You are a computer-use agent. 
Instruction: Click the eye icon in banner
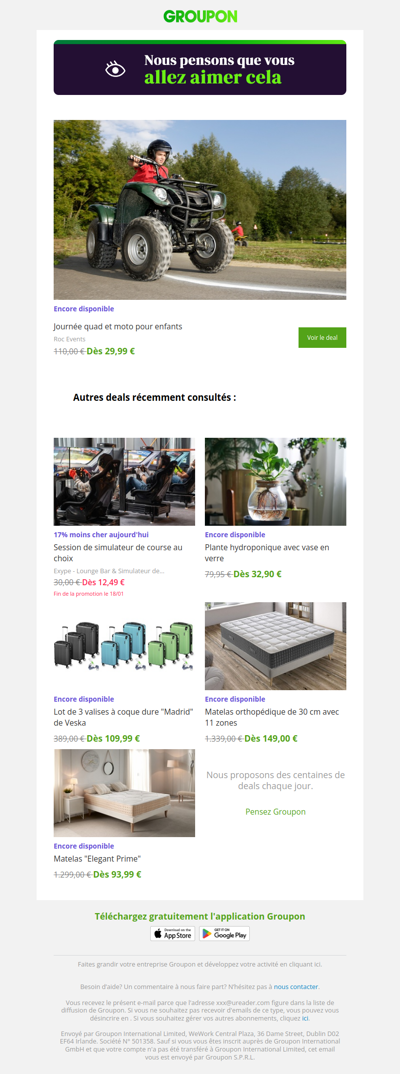pos(115,69)
